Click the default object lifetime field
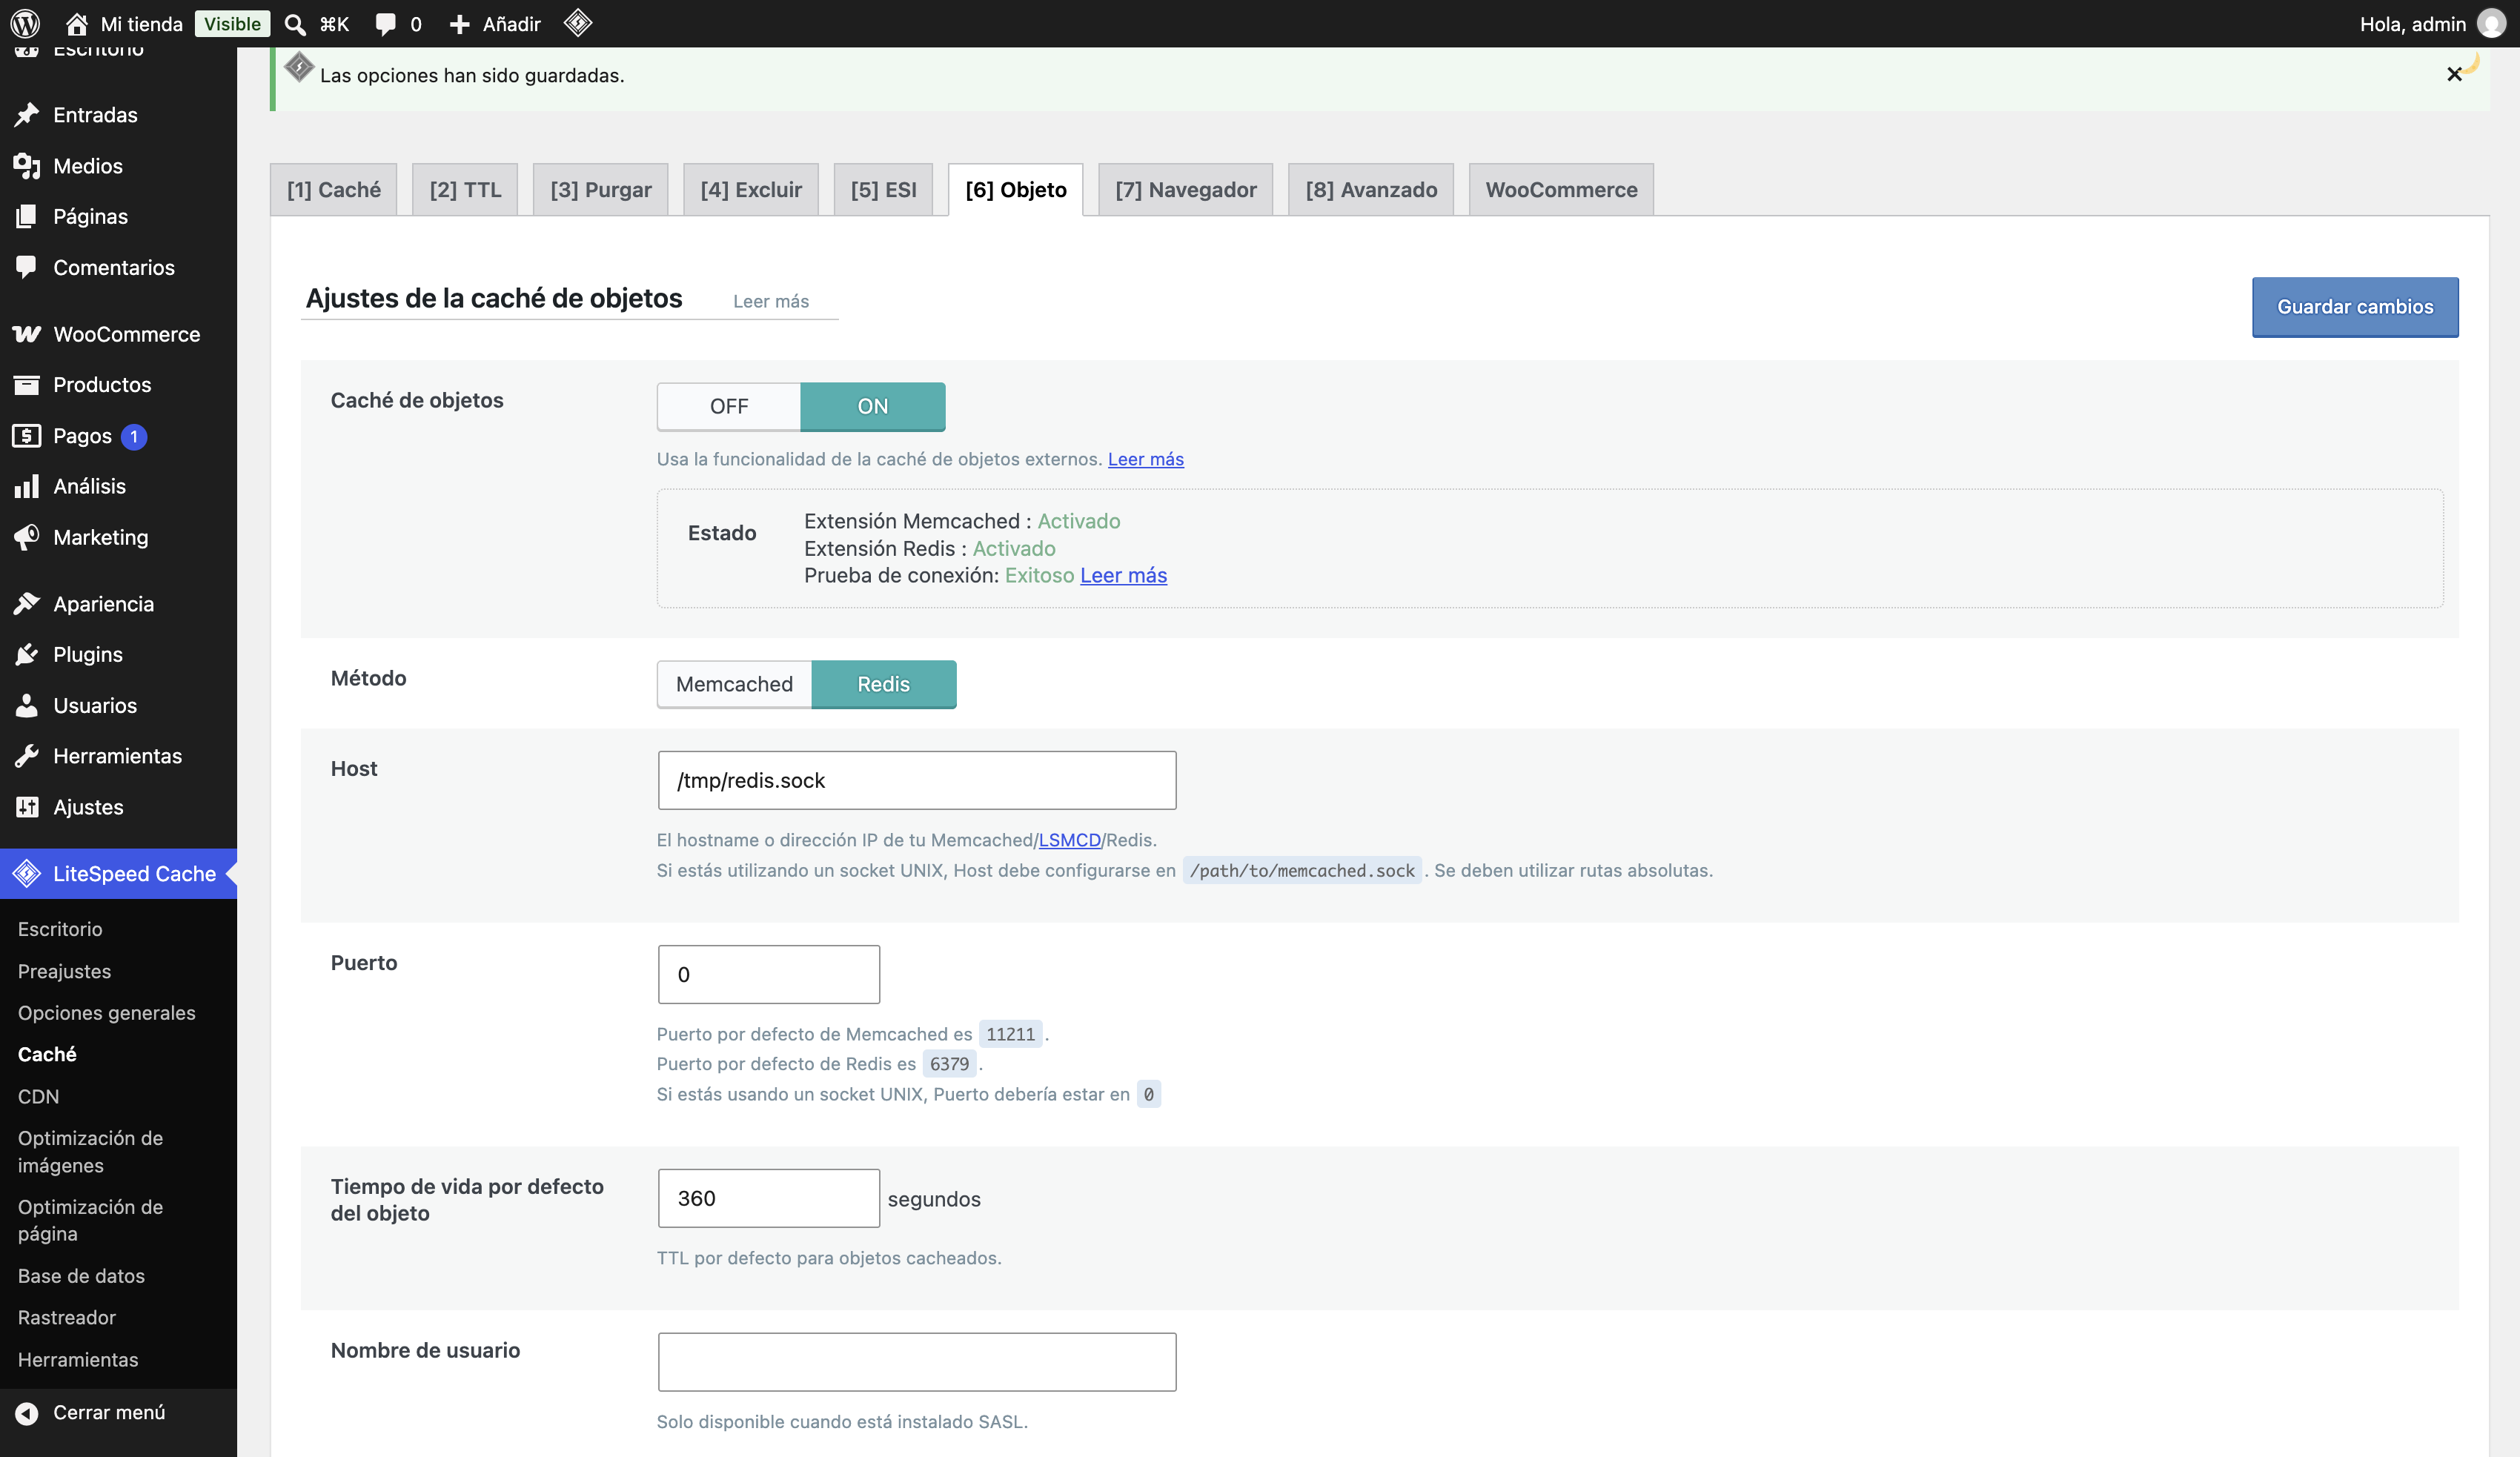The width and height of the screenshot is (2520, 1457). point(769,1198)
